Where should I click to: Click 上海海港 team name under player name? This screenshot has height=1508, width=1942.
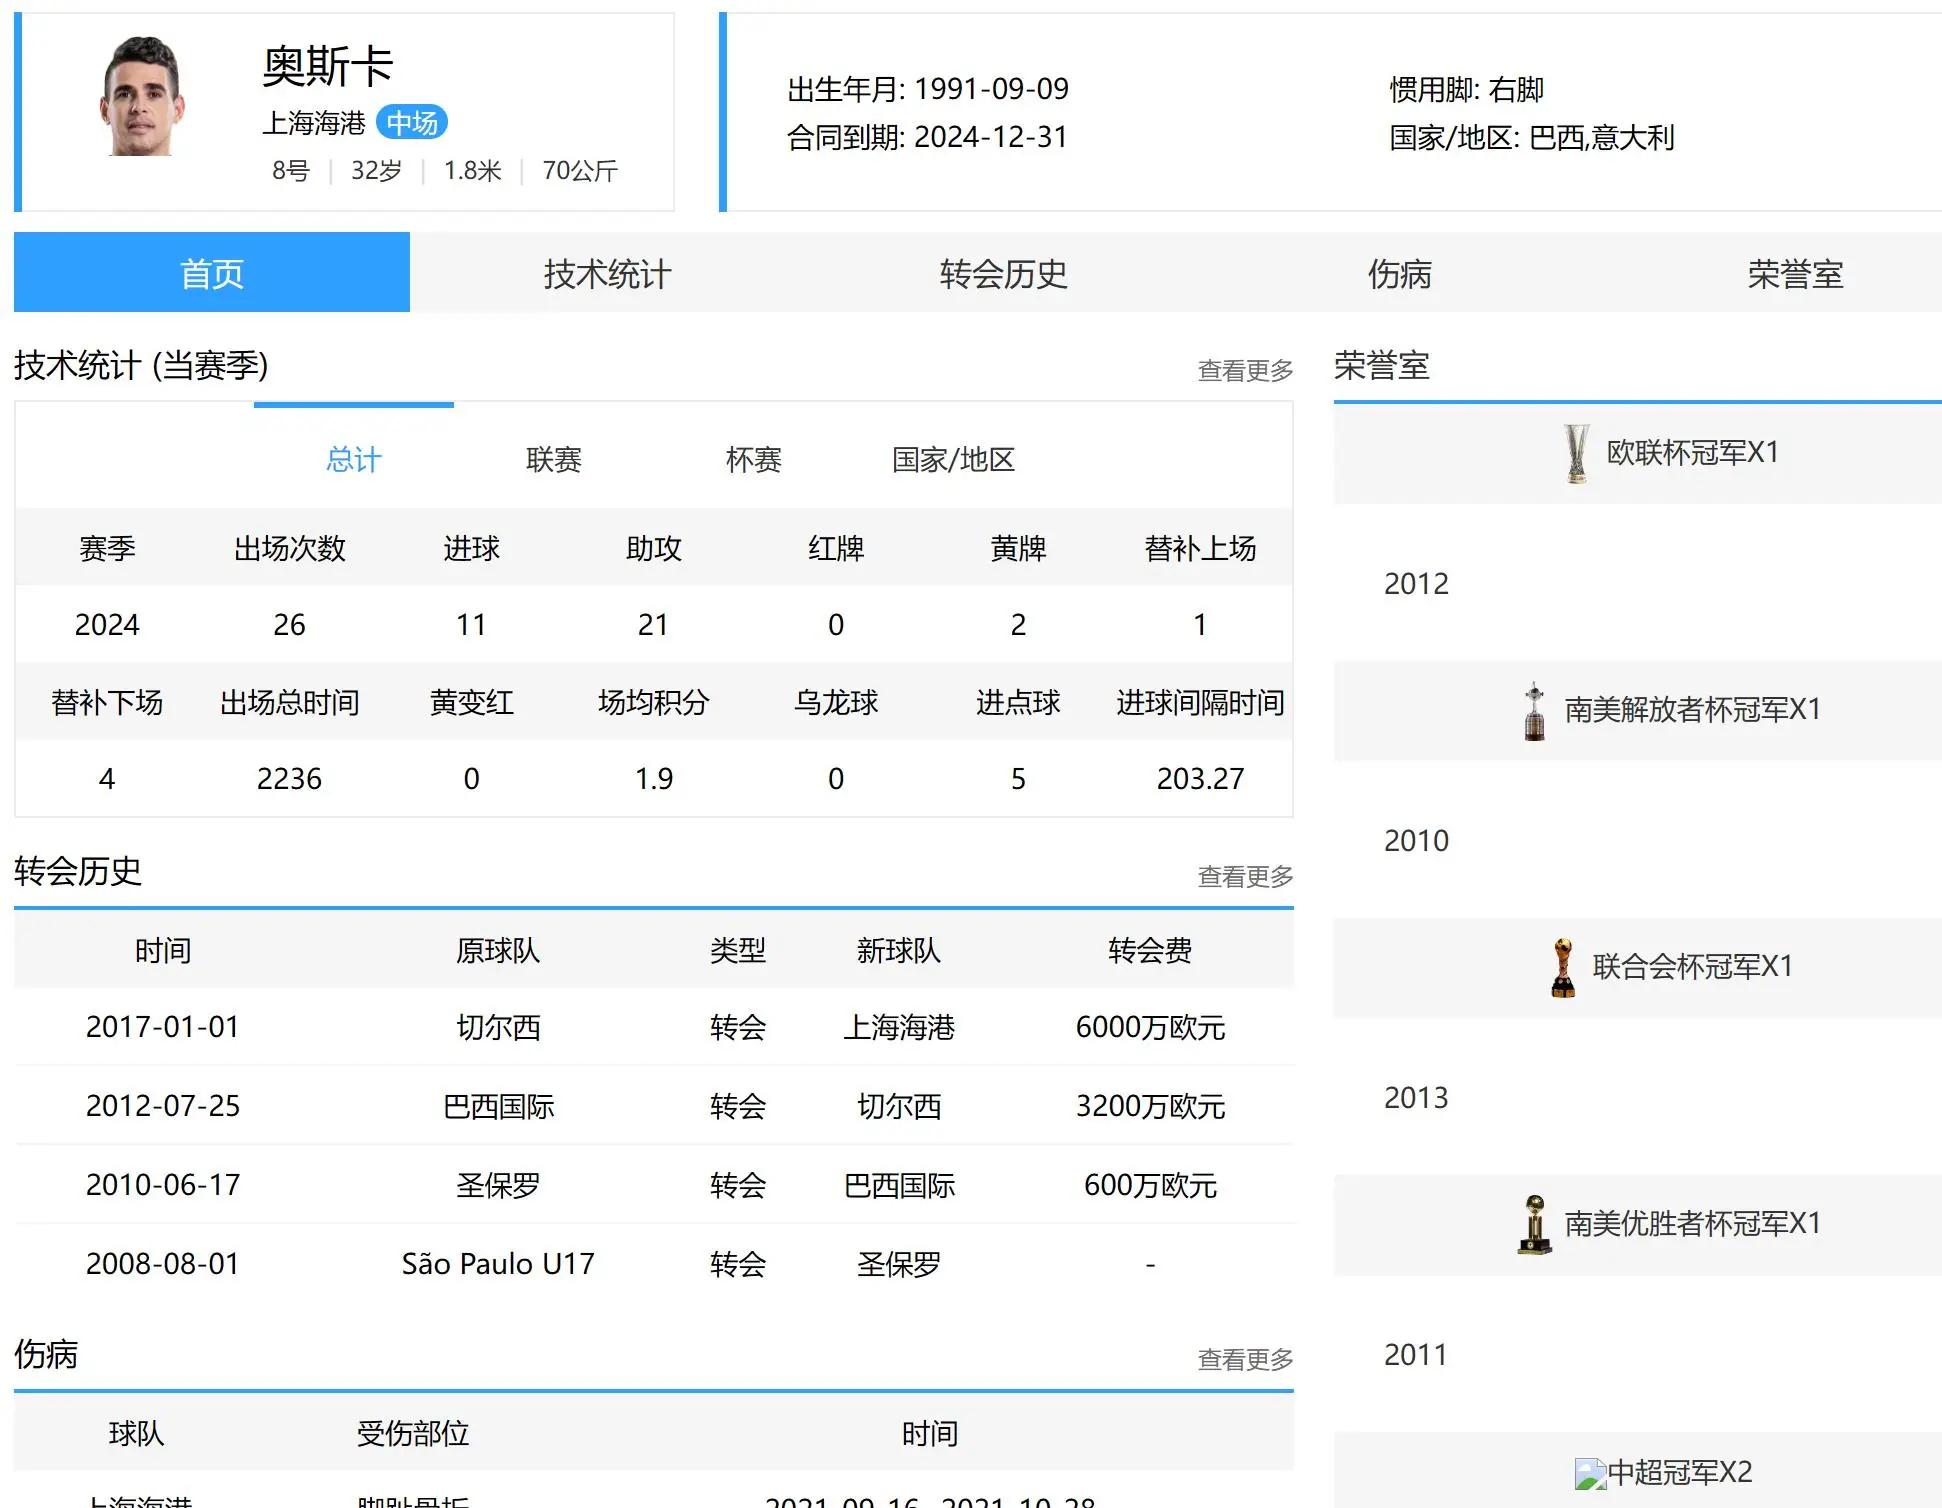pyautogui.click(x=314, y=123)
